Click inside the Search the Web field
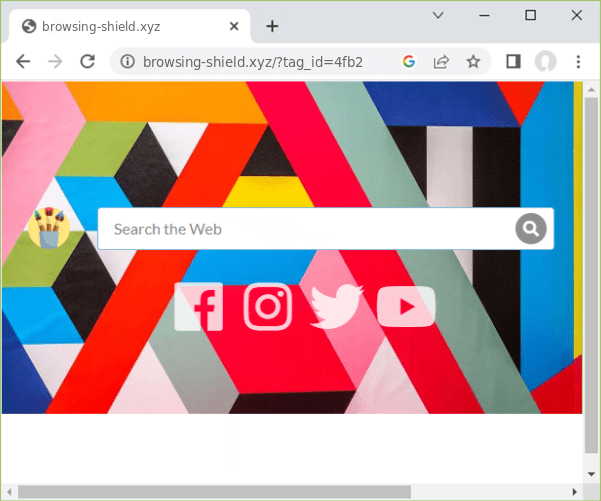The height and width of the screenshot is (501, 601). pyautogui.click(x=310, y=229)
